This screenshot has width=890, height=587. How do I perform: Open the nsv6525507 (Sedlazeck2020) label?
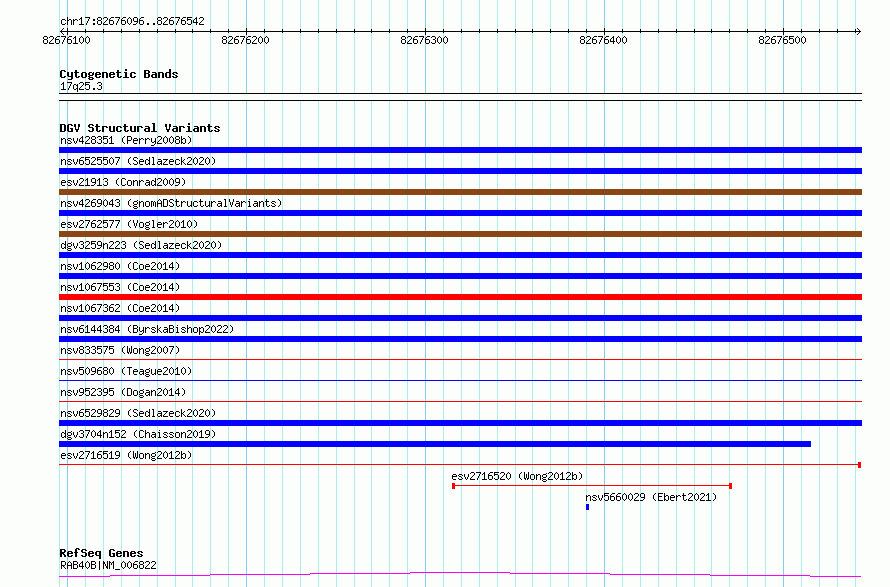click(138, 161)
